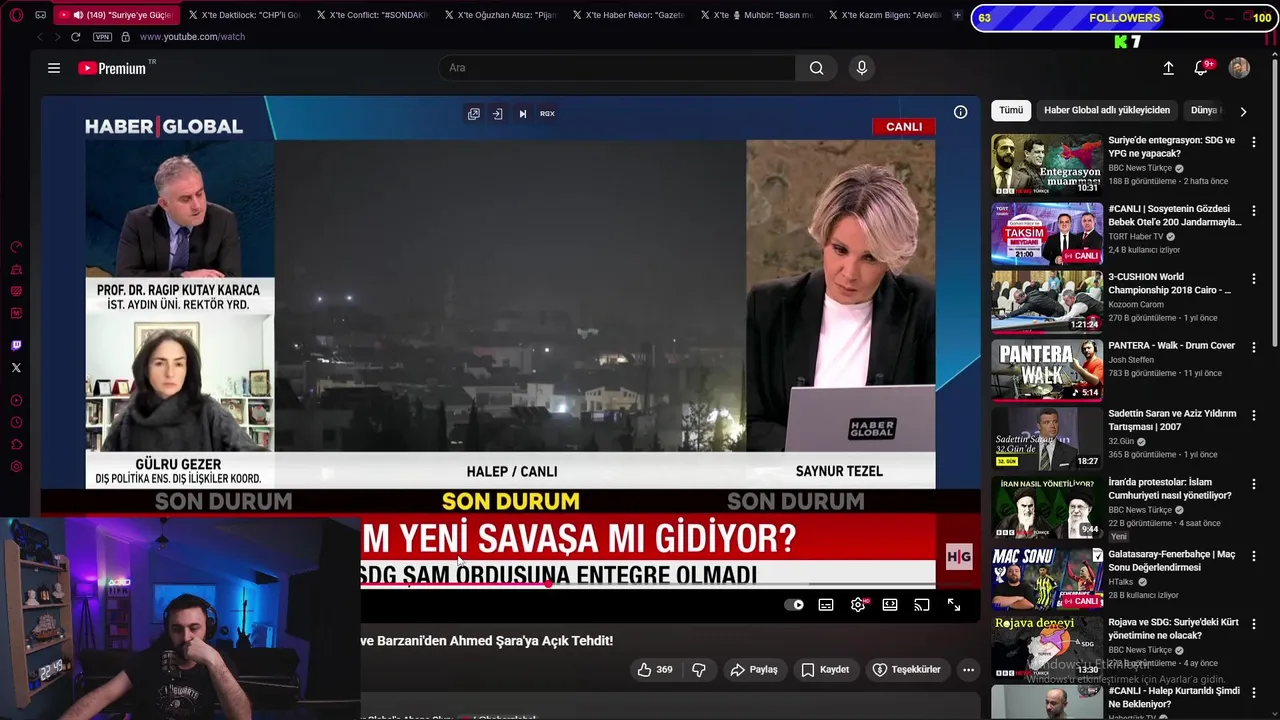Switch to theater mode
This screenshot has height=720, width=1280.
pos(890,605)
